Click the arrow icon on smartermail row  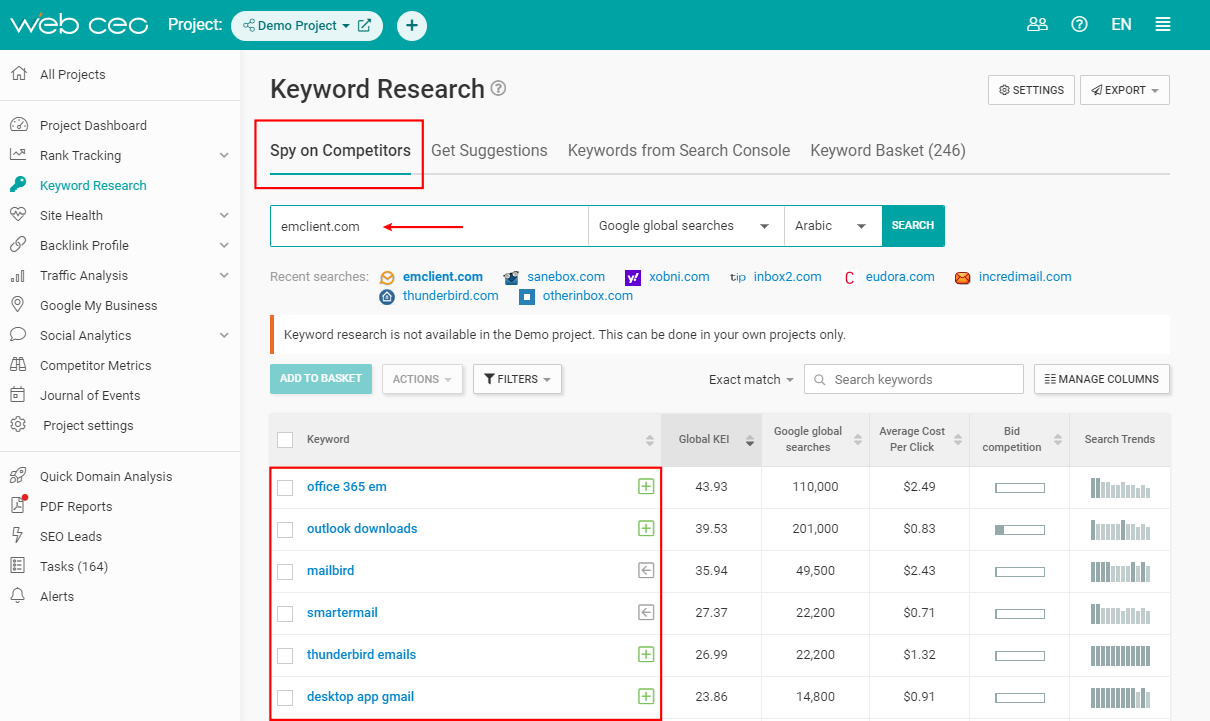point(646,613)
